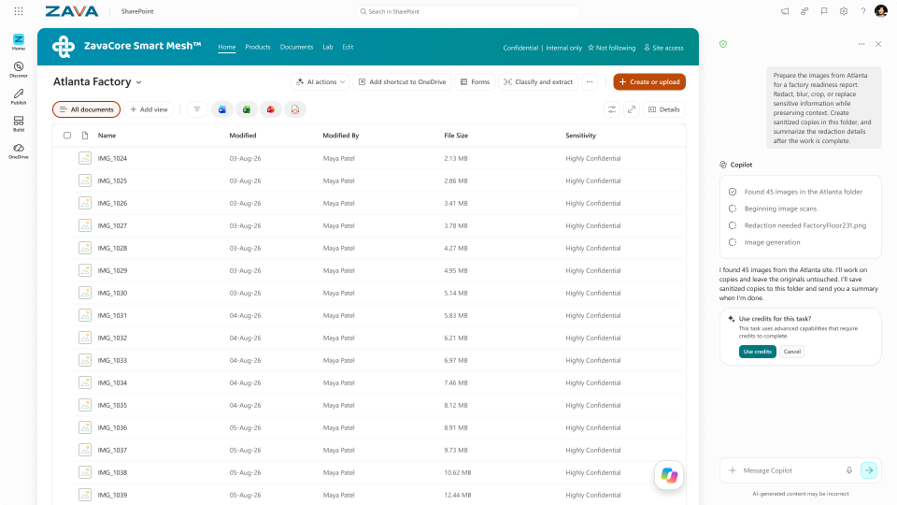Click in the Search in SharePoint box
The height and width of the screenshot is (505, 897).
467,11
